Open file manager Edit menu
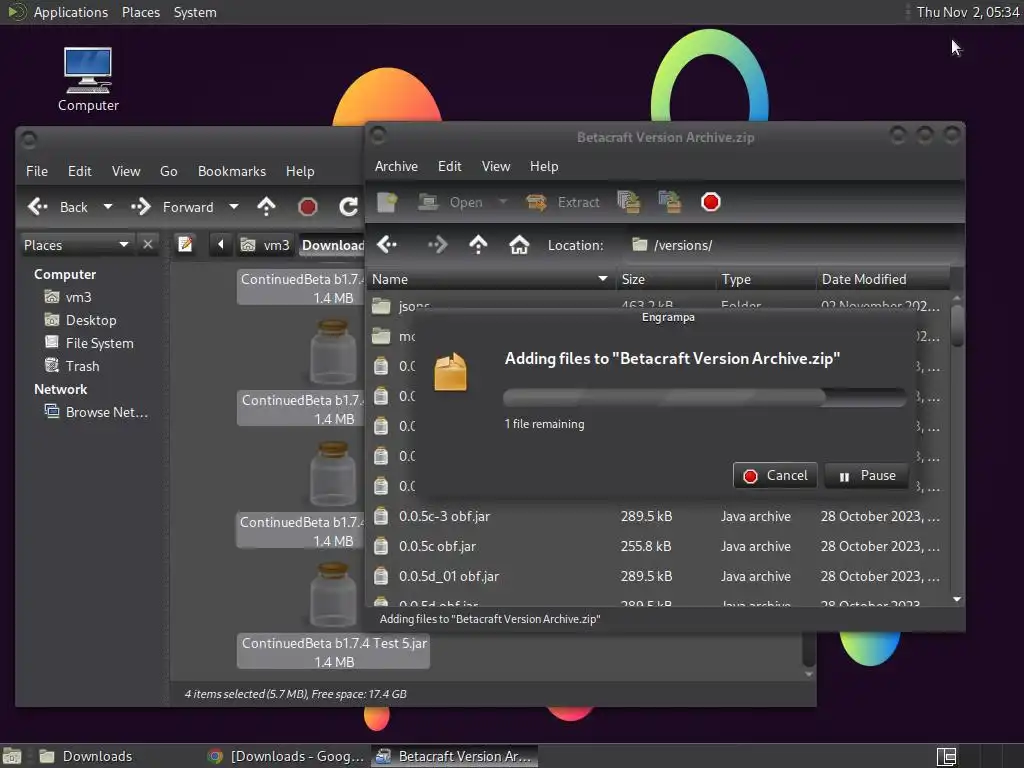 [80, 171]
